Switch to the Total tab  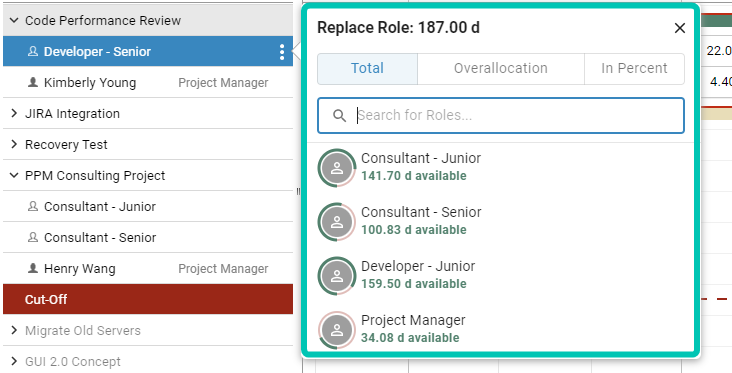[367, 69]
